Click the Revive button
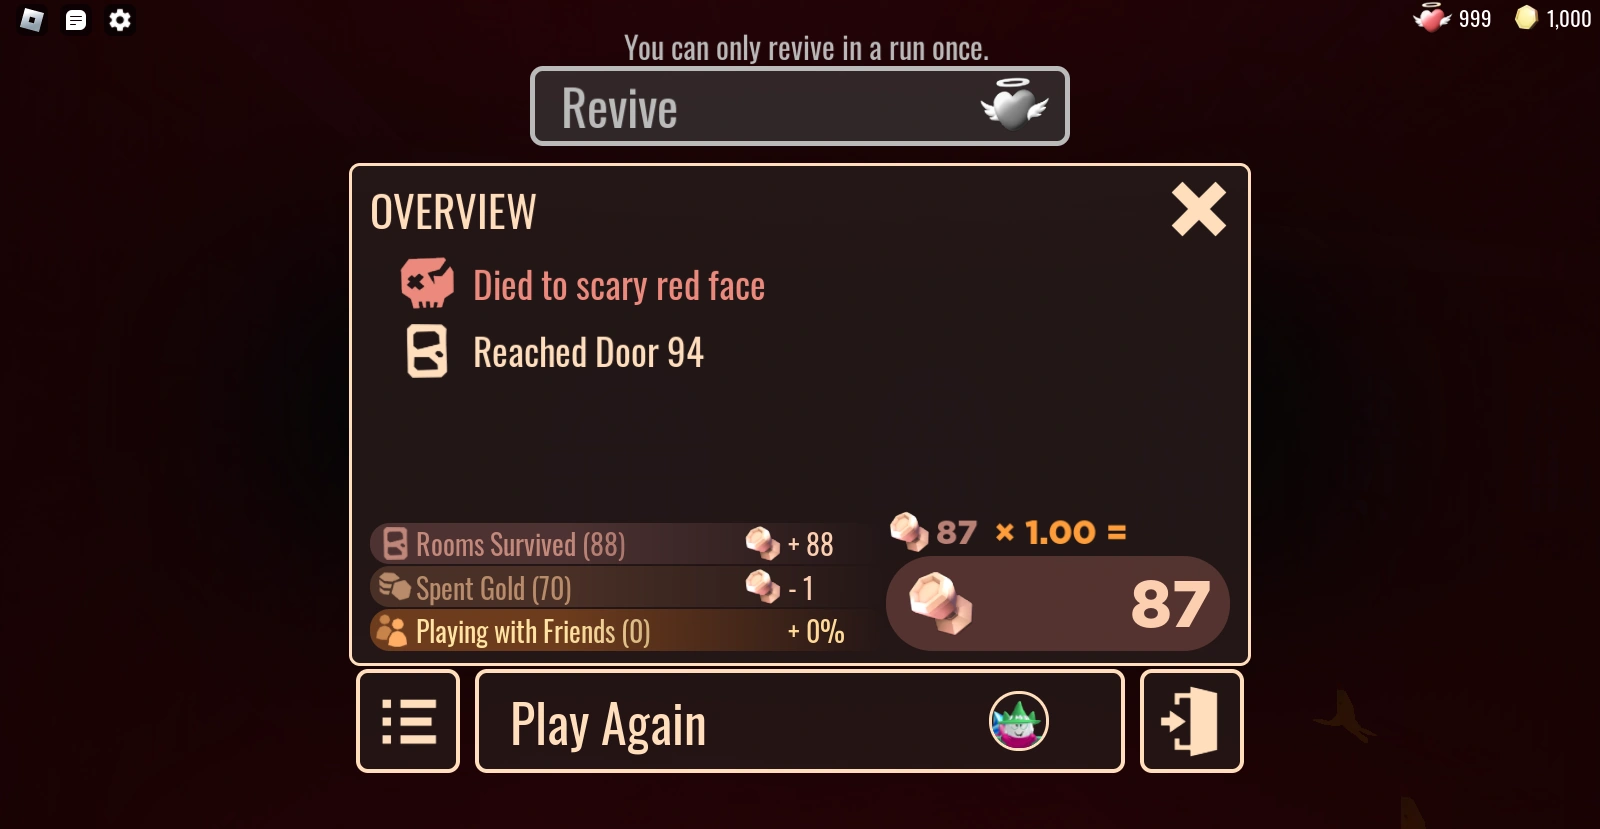Viewport: 1600px width, 829px height. pyautogui.click(x=800, y=106)
